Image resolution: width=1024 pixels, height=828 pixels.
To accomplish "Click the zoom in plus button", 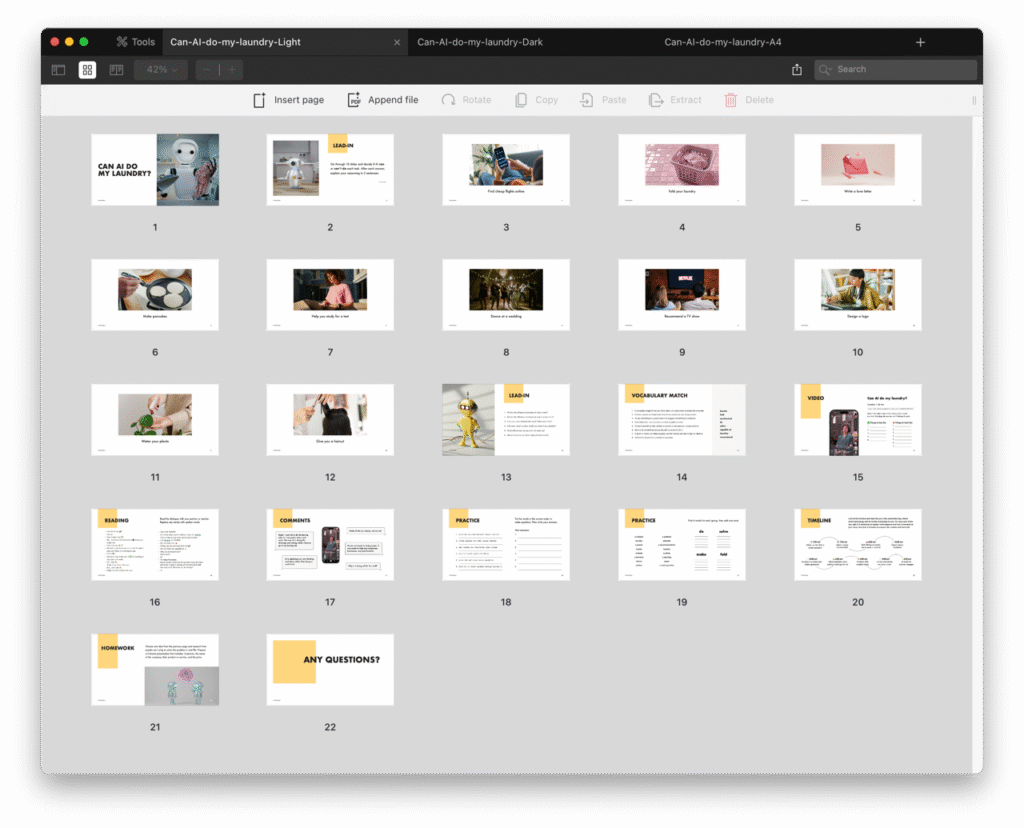I will click(231, 70).
